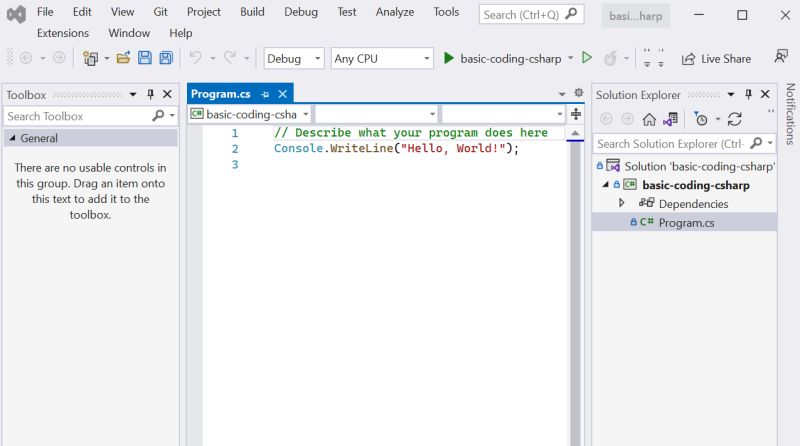Close the Toolbox panel
The width and height of the screenshot is (800, 446).
tap(167, 94)
